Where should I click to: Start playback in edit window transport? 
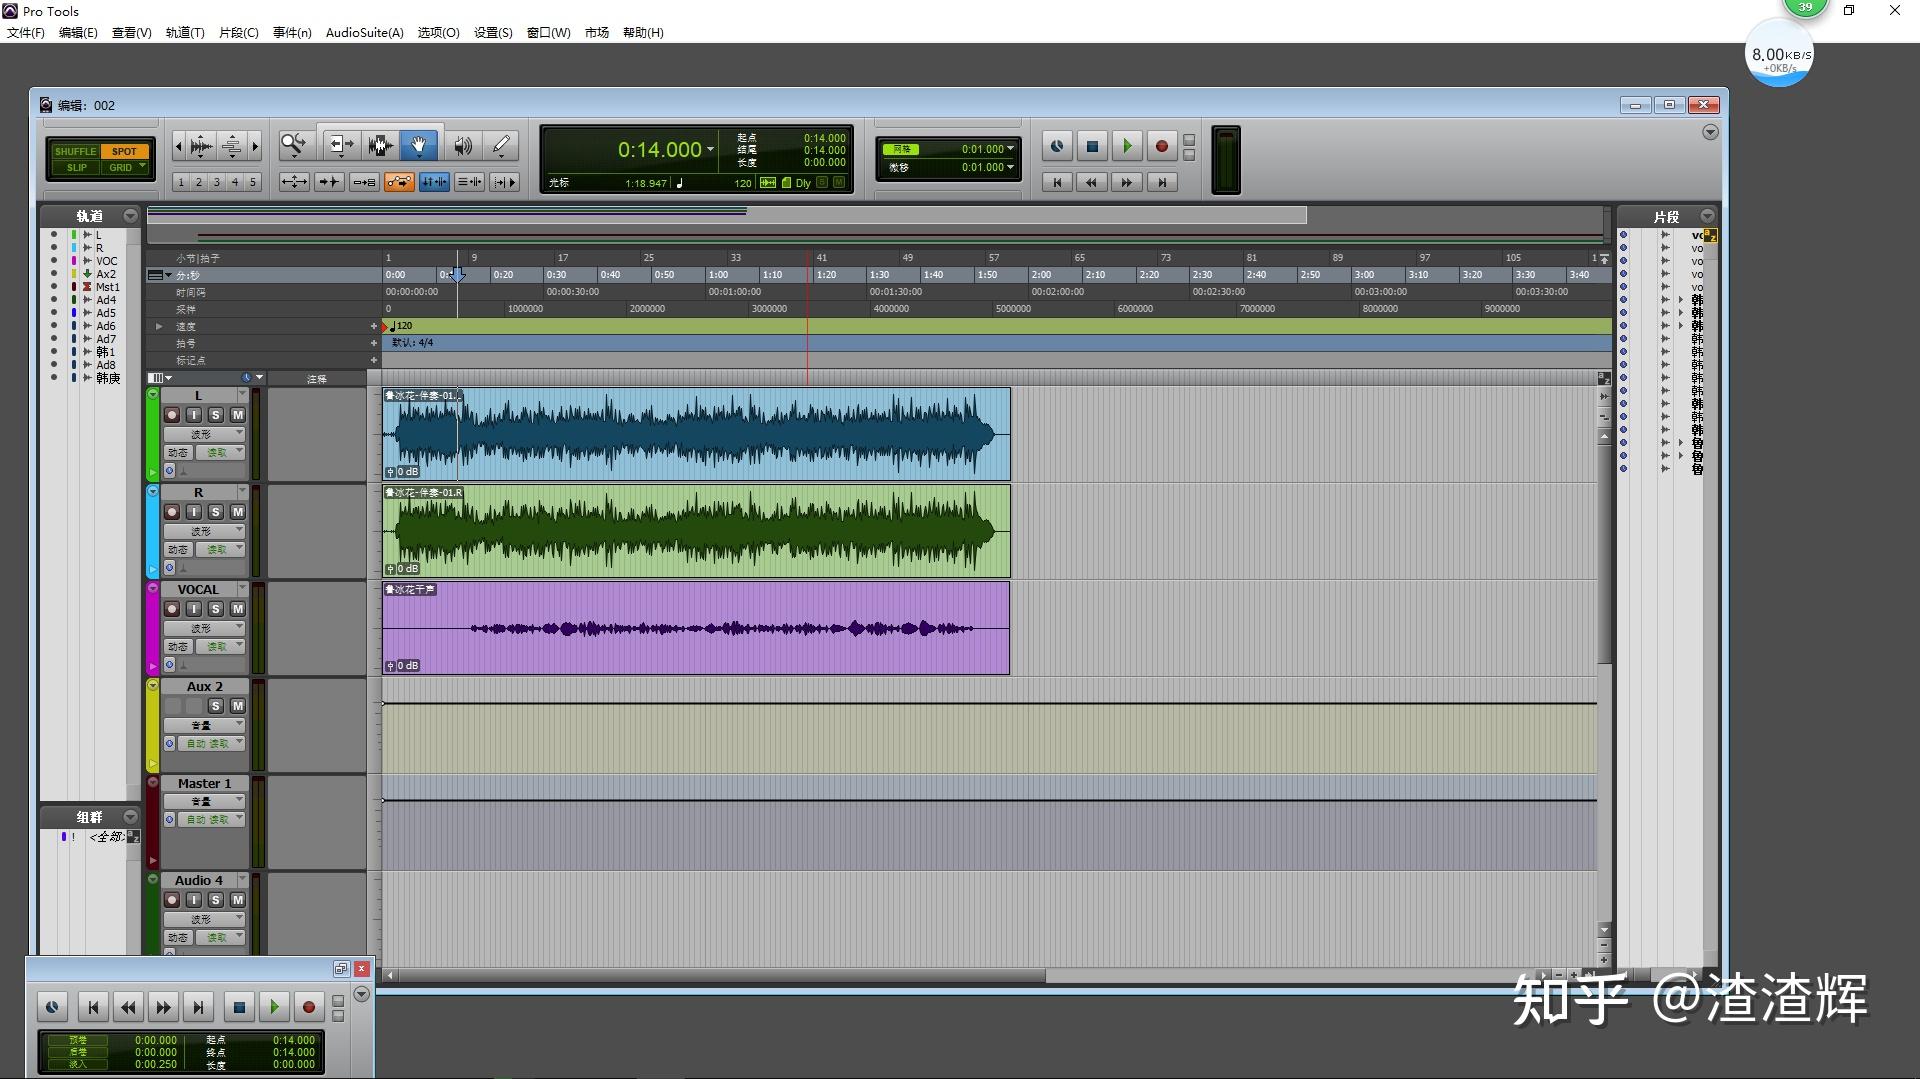point(1127,146)
